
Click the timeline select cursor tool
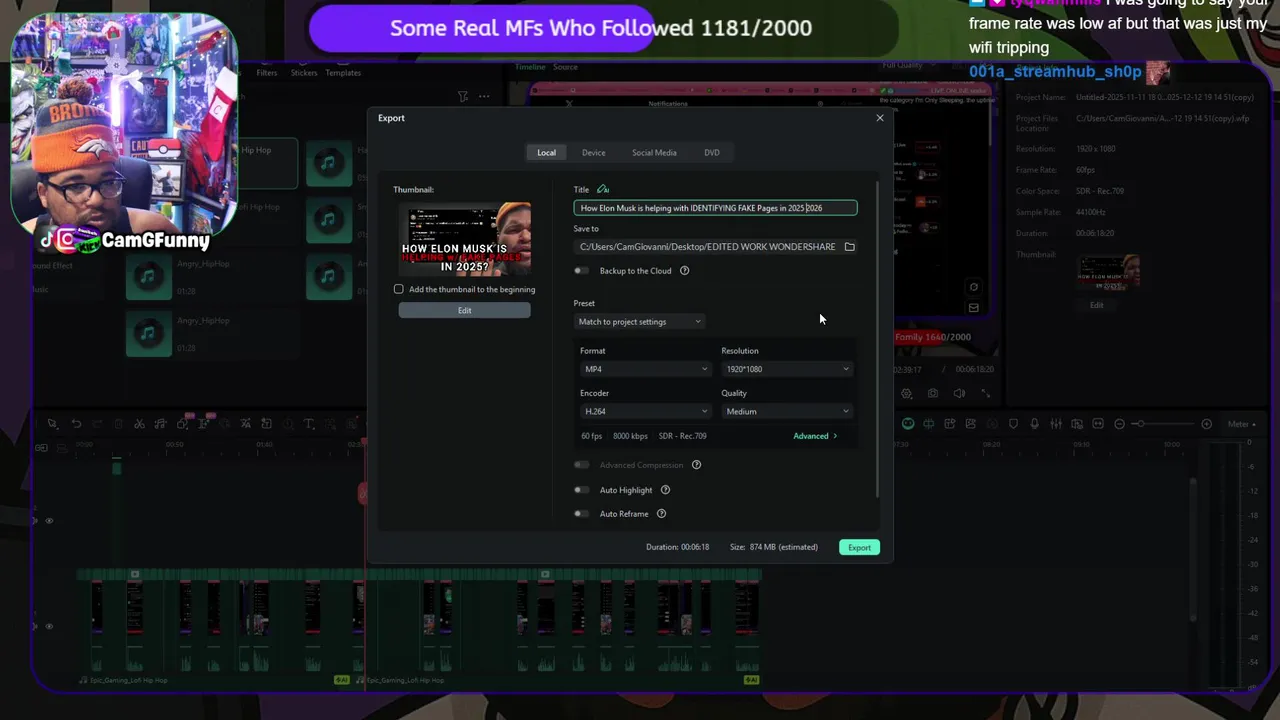pyautogui.click(x=52, y=424)
